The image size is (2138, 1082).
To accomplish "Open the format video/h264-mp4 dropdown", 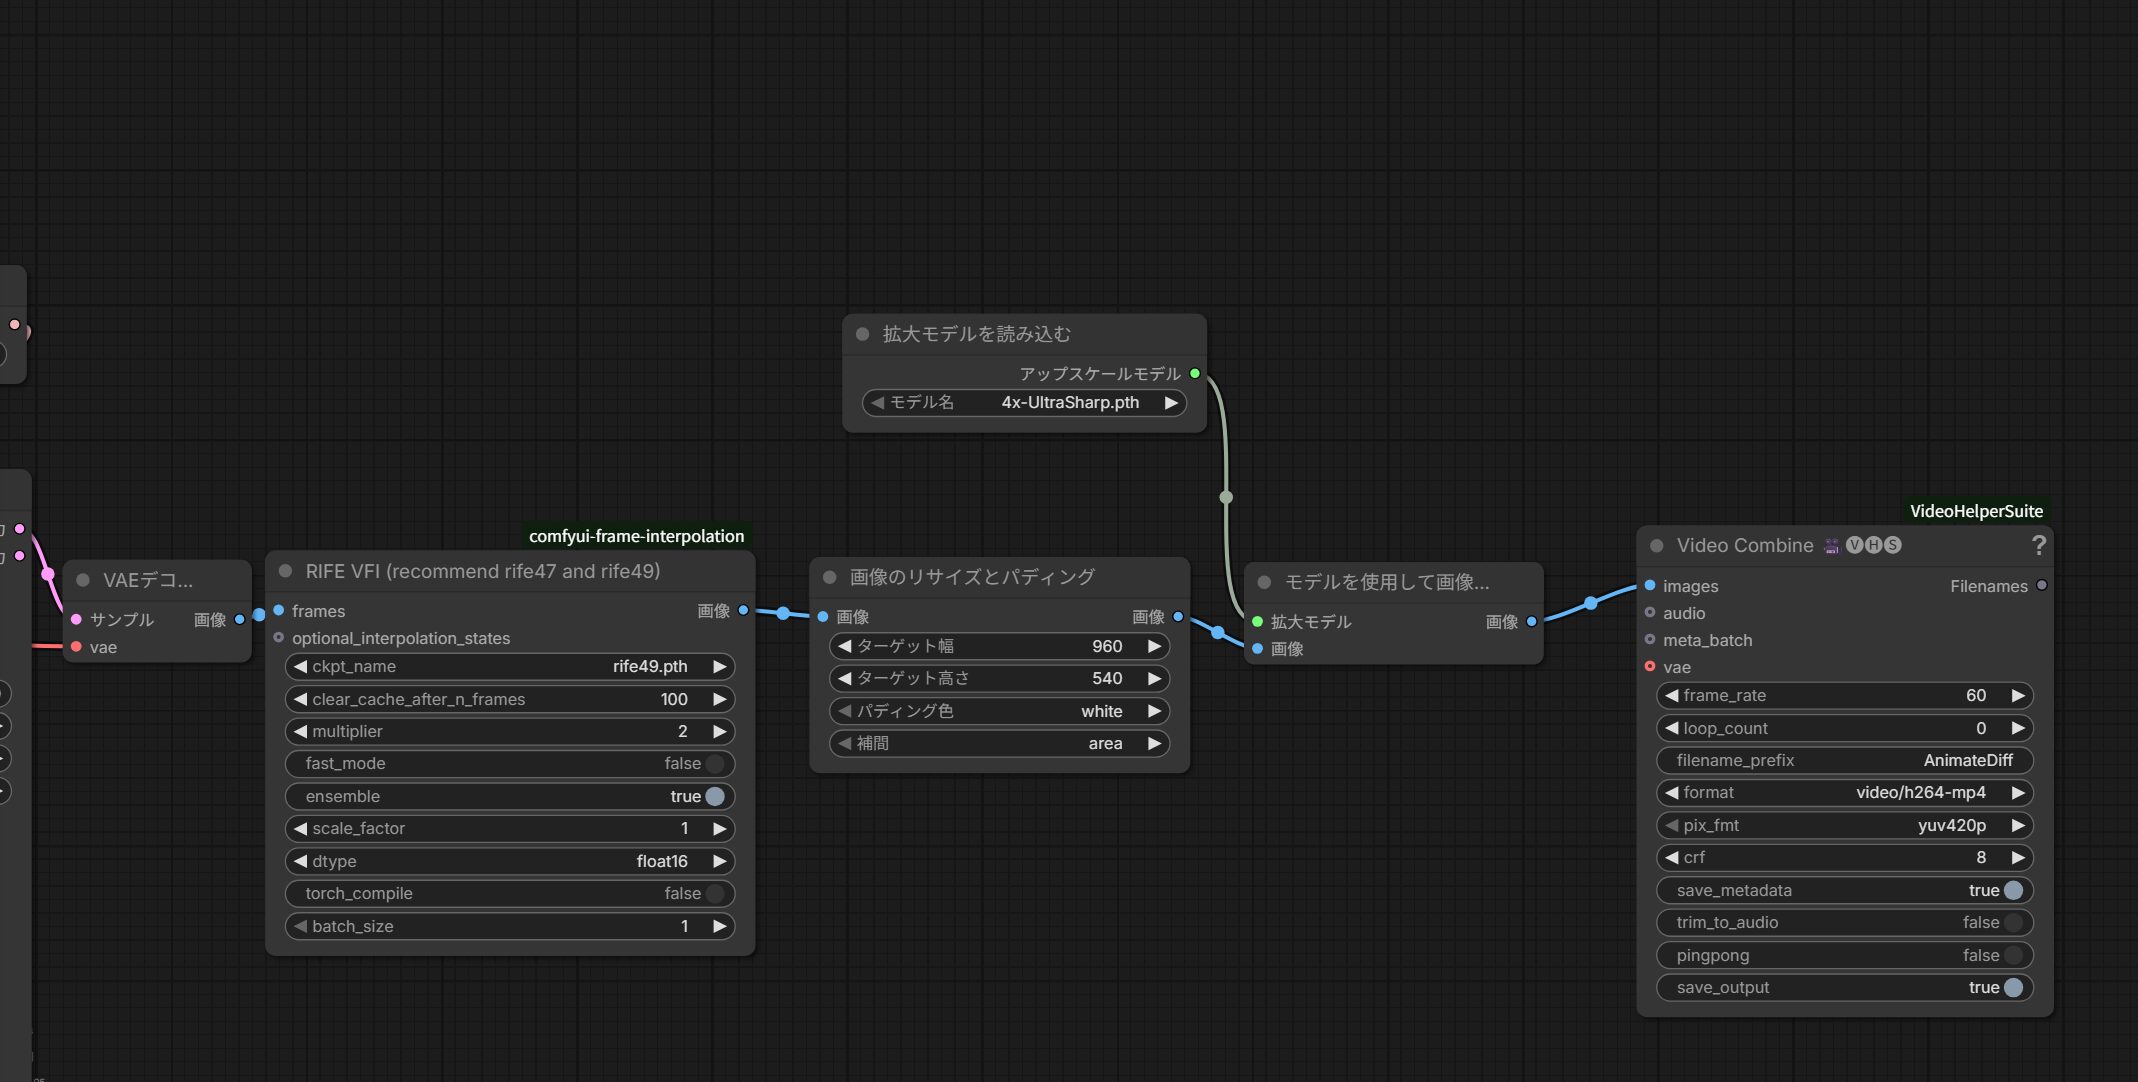I will pos(1844,792).
